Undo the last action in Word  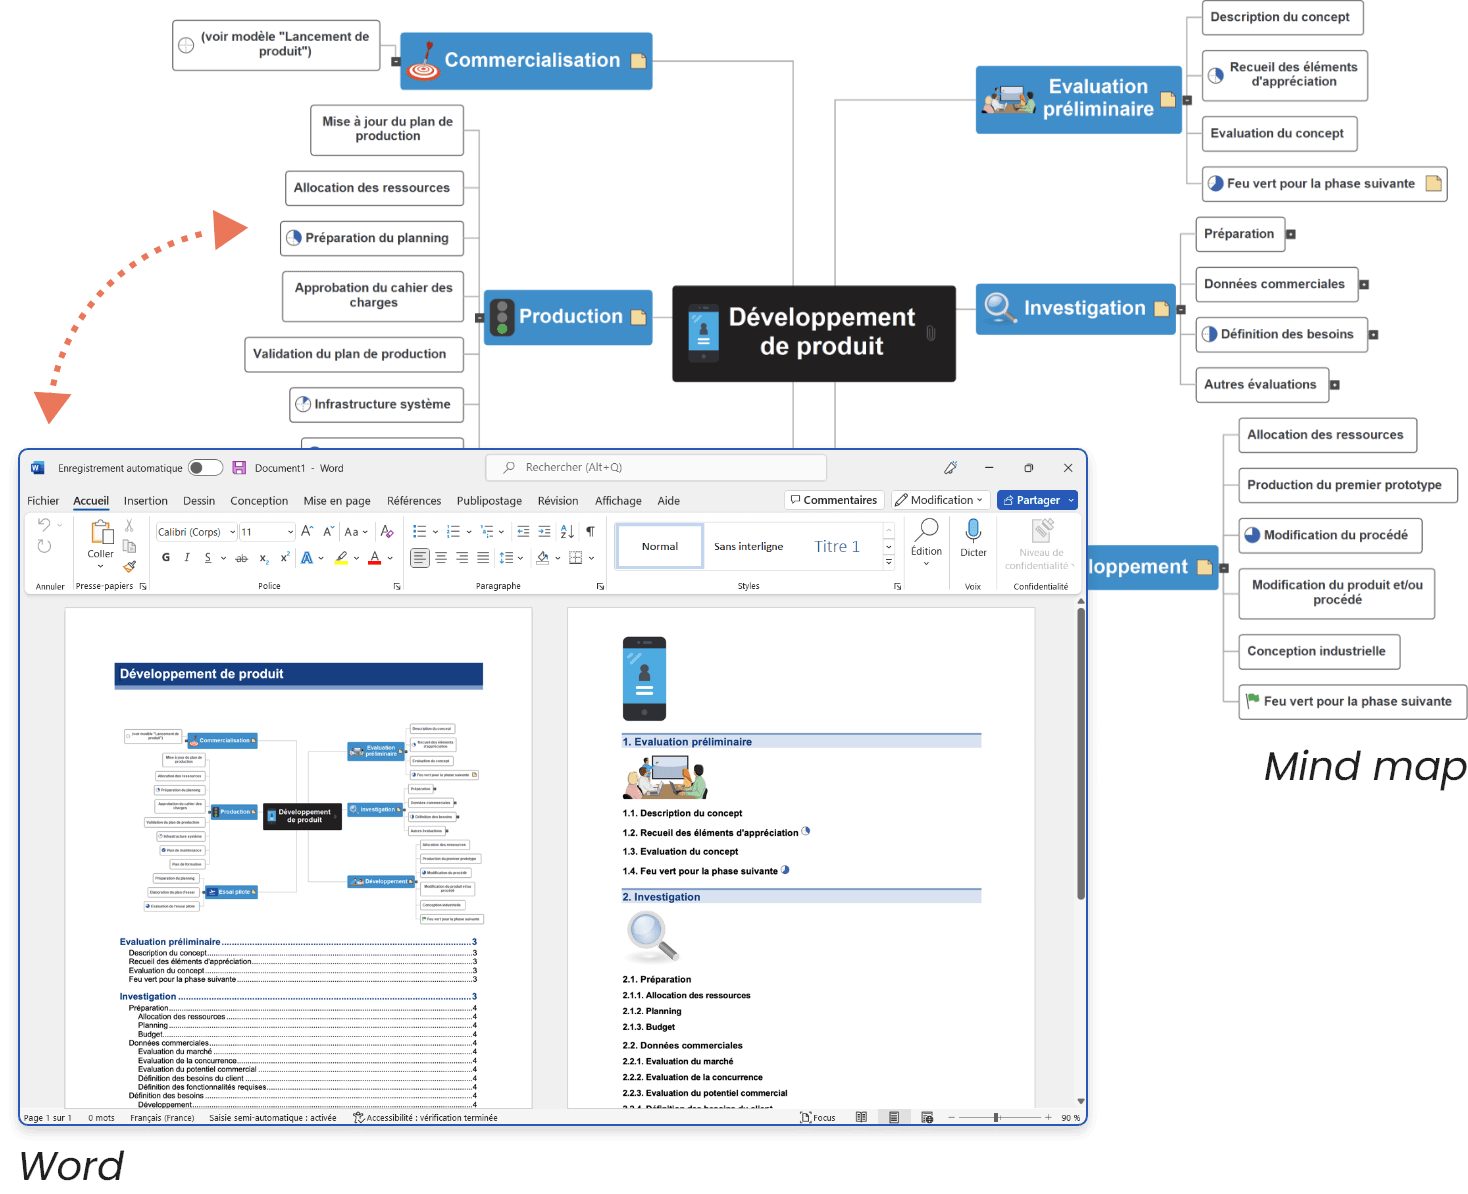tap(44, 525)
